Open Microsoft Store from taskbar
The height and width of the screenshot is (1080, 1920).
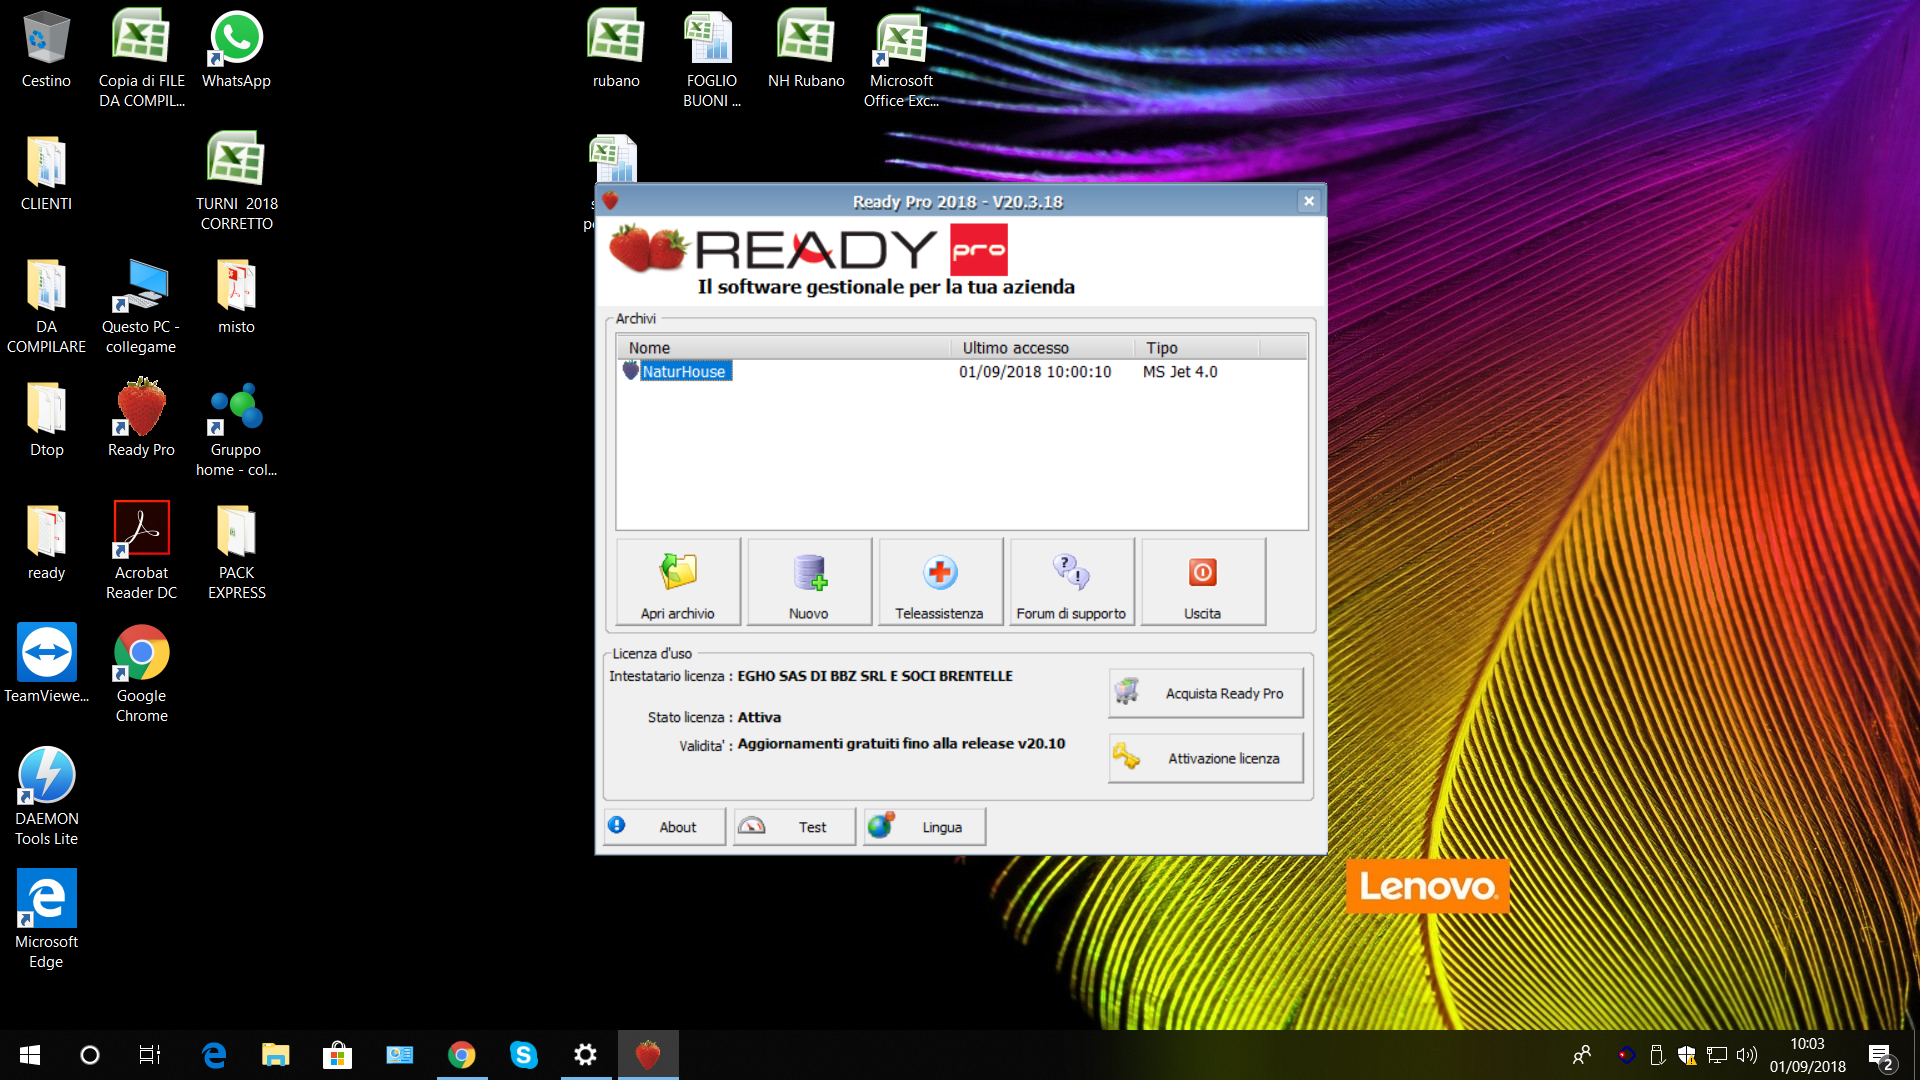[x=338, y=1055]
